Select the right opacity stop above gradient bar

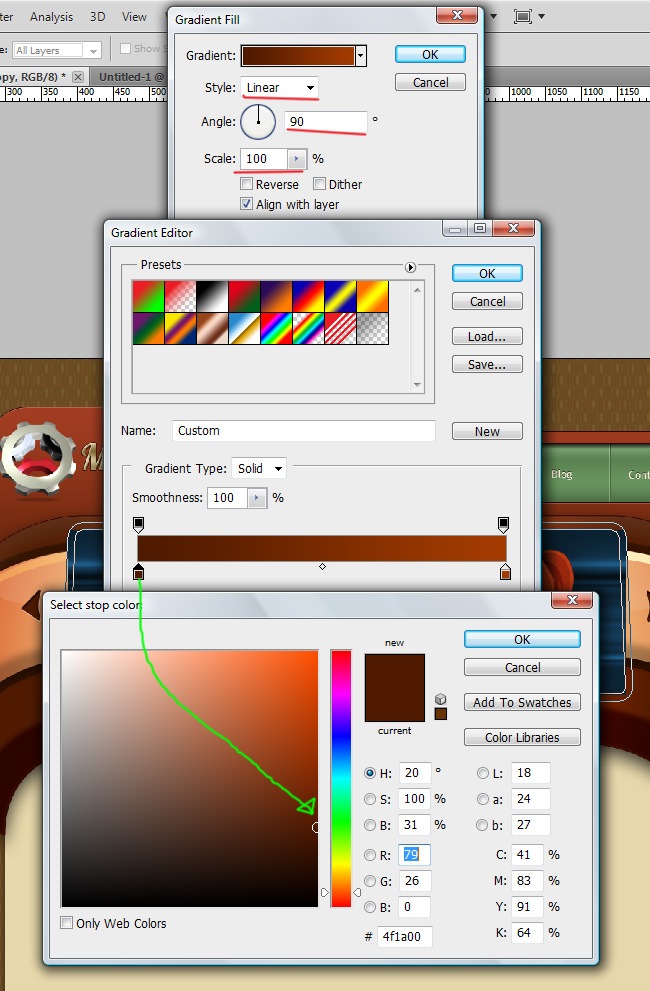coord(503,524)
